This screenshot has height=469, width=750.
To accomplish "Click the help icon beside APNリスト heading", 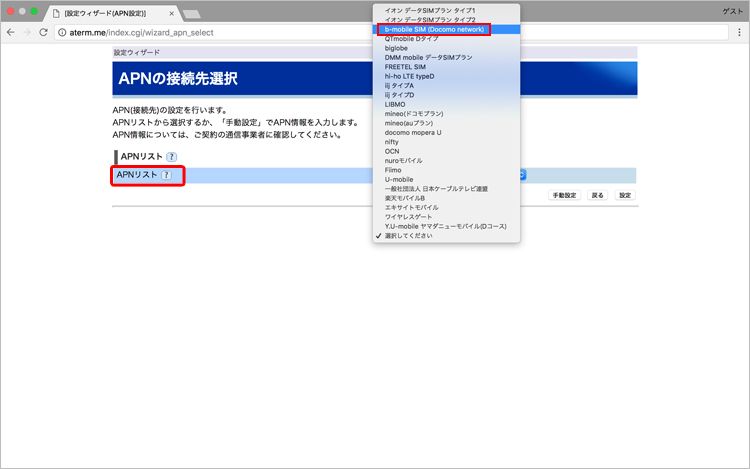I will [171, 157].
